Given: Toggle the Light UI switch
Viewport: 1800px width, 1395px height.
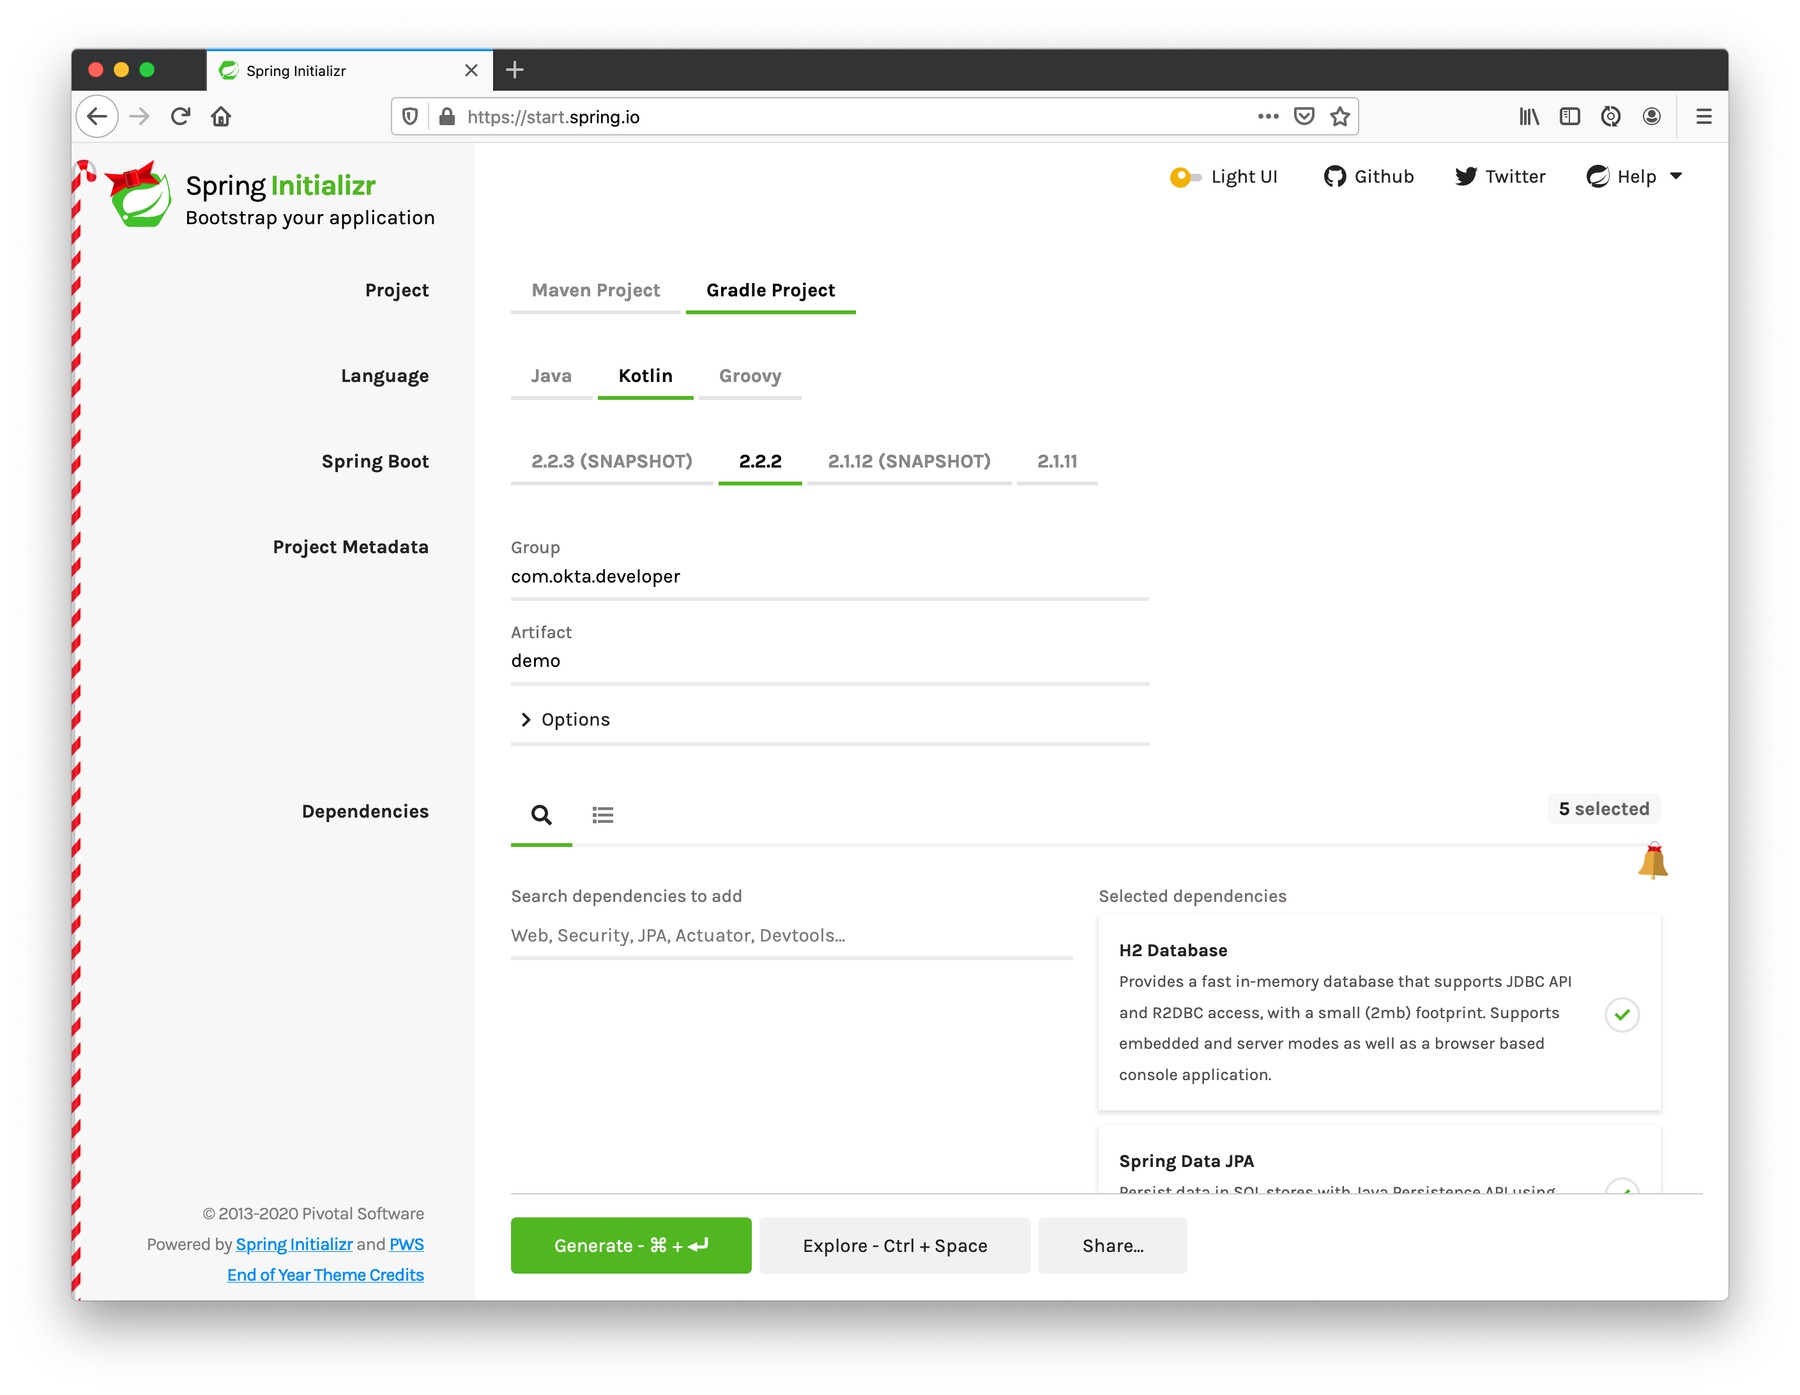Looking at the screenshot, I should point(1185,178).
